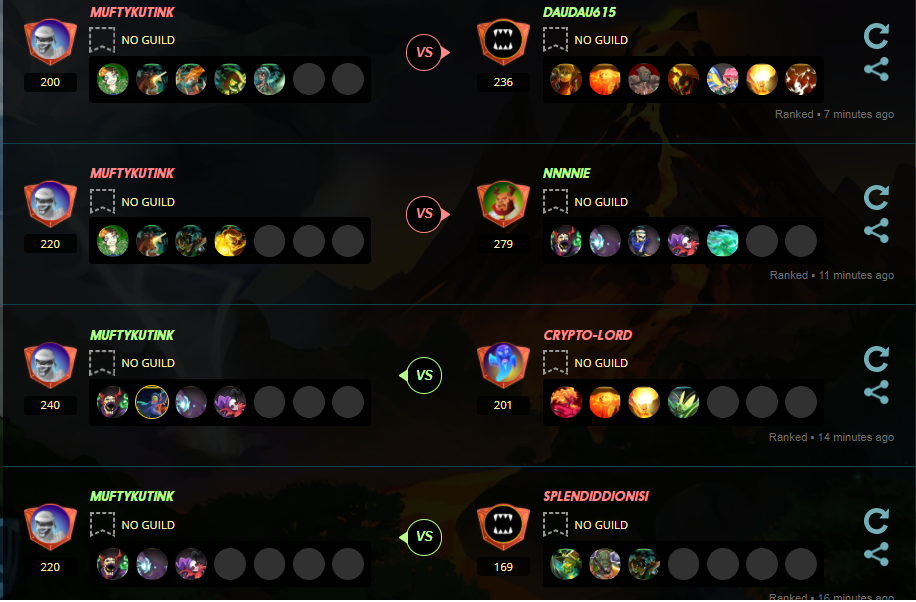Open DAUDAU615 player profile name
This screenshot has height=602, width=916.
click(x=579, y=12)
